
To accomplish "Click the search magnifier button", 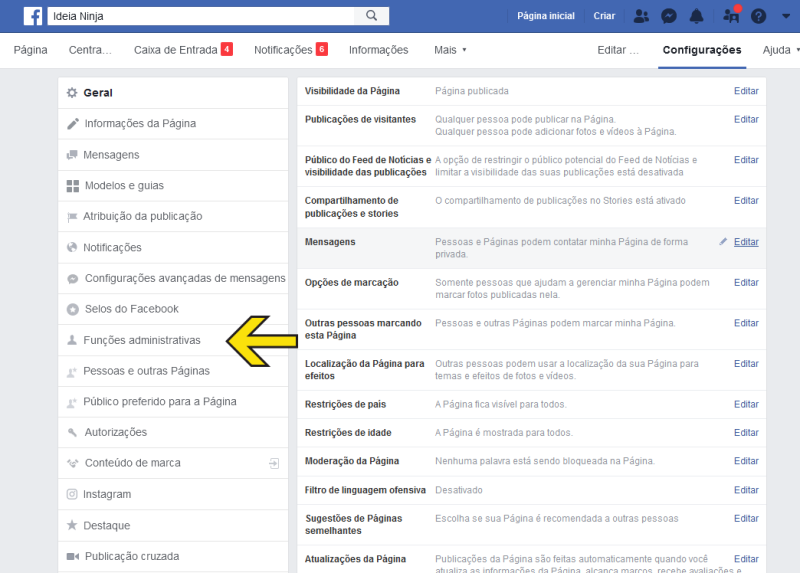I will point(371,16).
